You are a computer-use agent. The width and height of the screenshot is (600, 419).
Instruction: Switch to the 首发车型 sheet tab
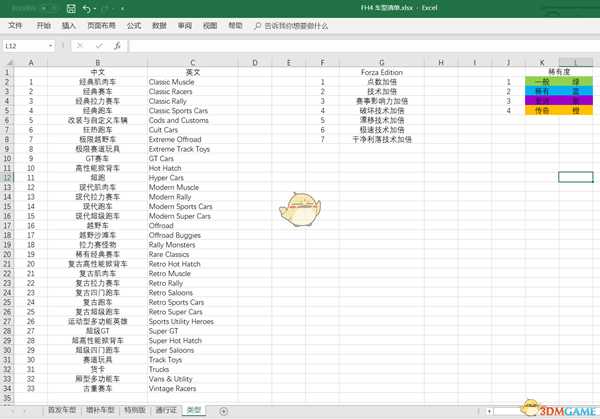coord(62,410)
